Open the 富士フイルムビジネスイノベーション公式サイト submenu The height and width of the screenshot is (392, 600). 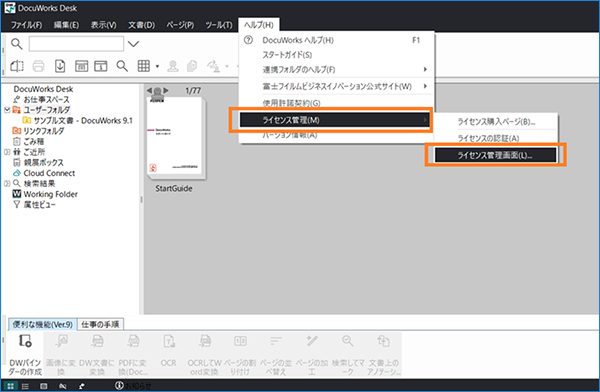pyautogui.click(x=337, y=86)
